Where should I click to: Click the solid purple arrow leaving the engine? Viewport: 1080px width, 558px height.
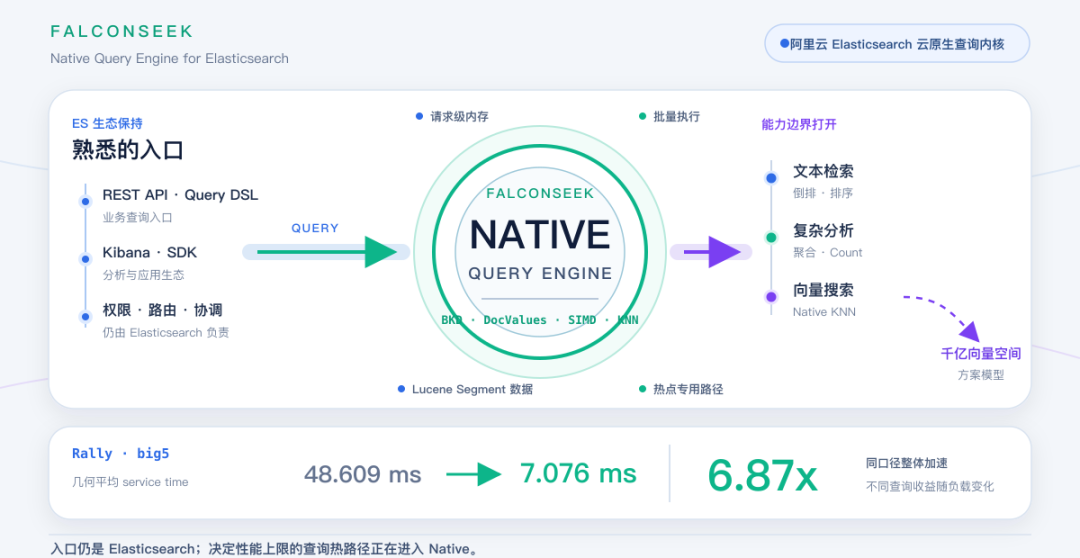[x=712, y=252]
